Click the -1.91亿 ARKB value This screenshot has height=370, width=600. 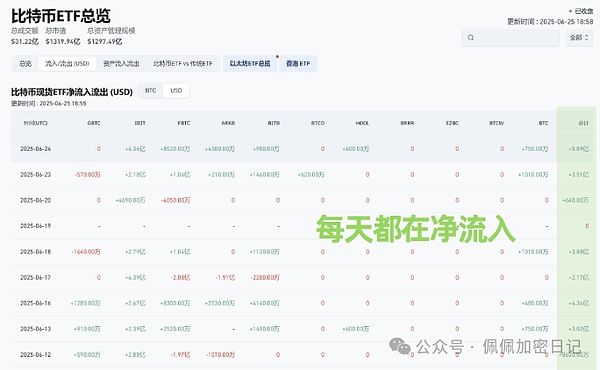(225, 277)
